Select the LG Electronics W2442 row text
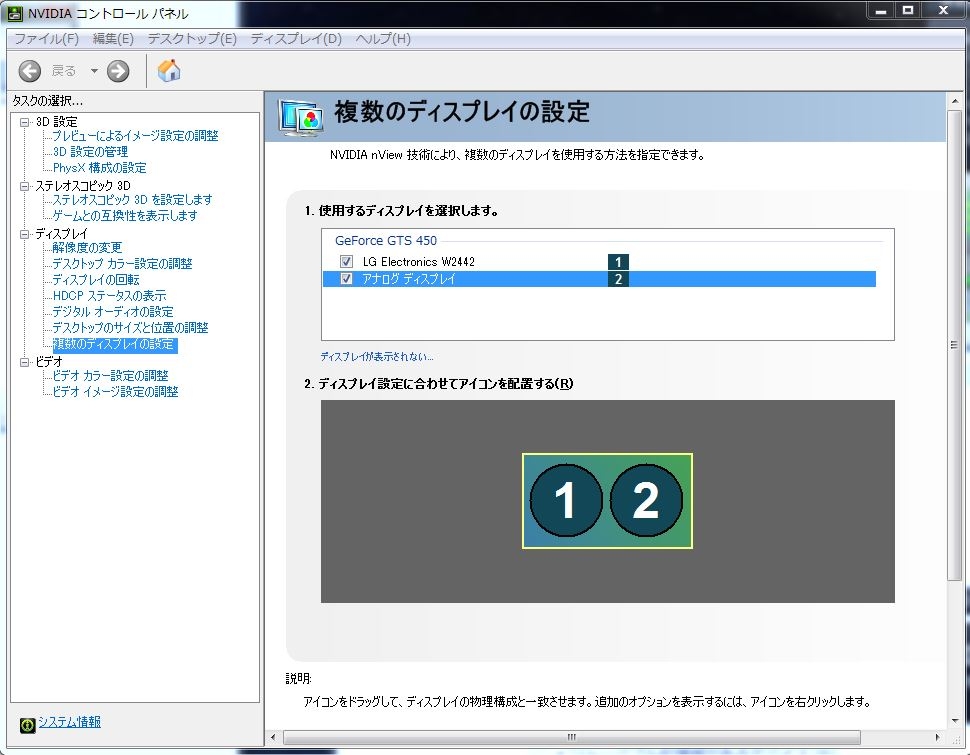Screen dimensions: 970x755 point(419,262)
